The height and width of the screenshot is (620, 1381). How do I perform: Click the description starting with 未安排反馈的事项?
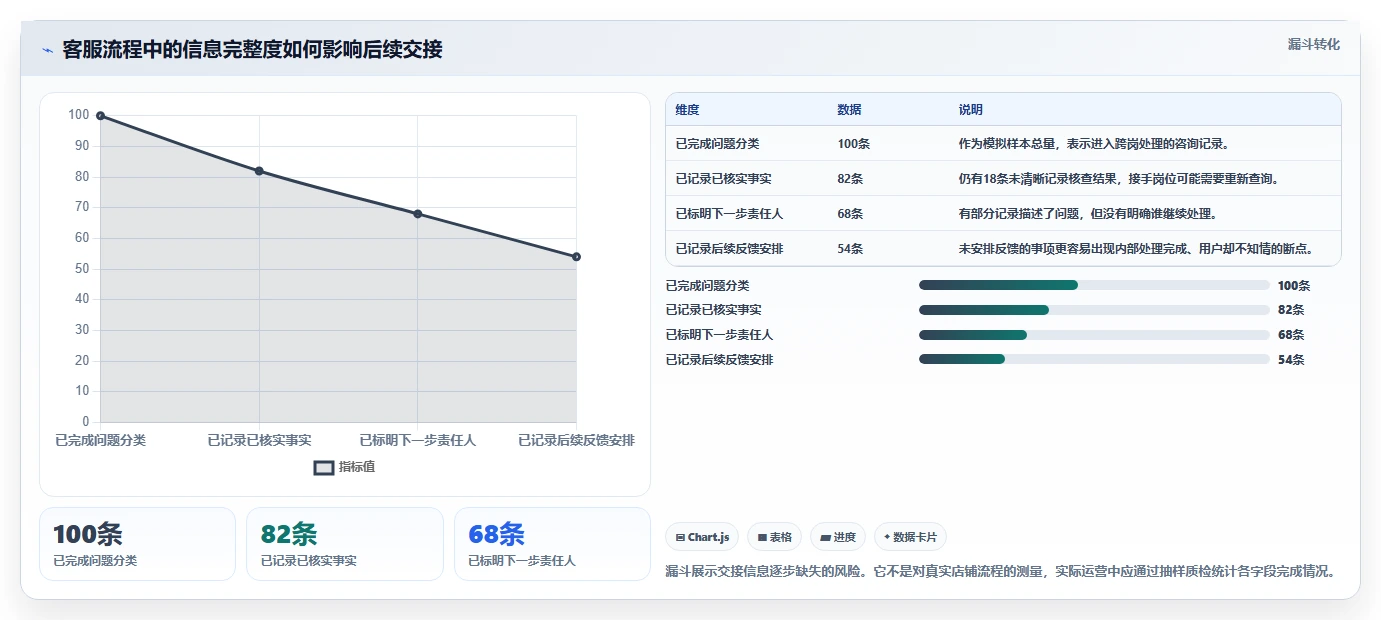pyautogui.click(x=1136, y=249)
